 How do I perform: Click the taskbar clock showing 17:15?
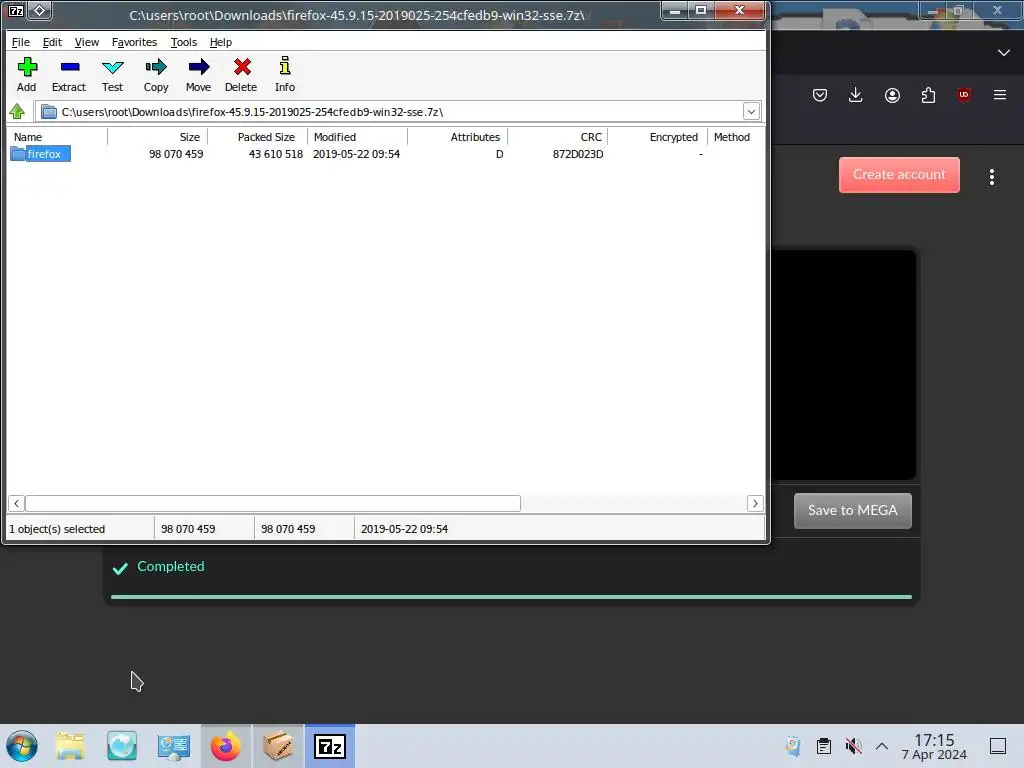(934, 746)
